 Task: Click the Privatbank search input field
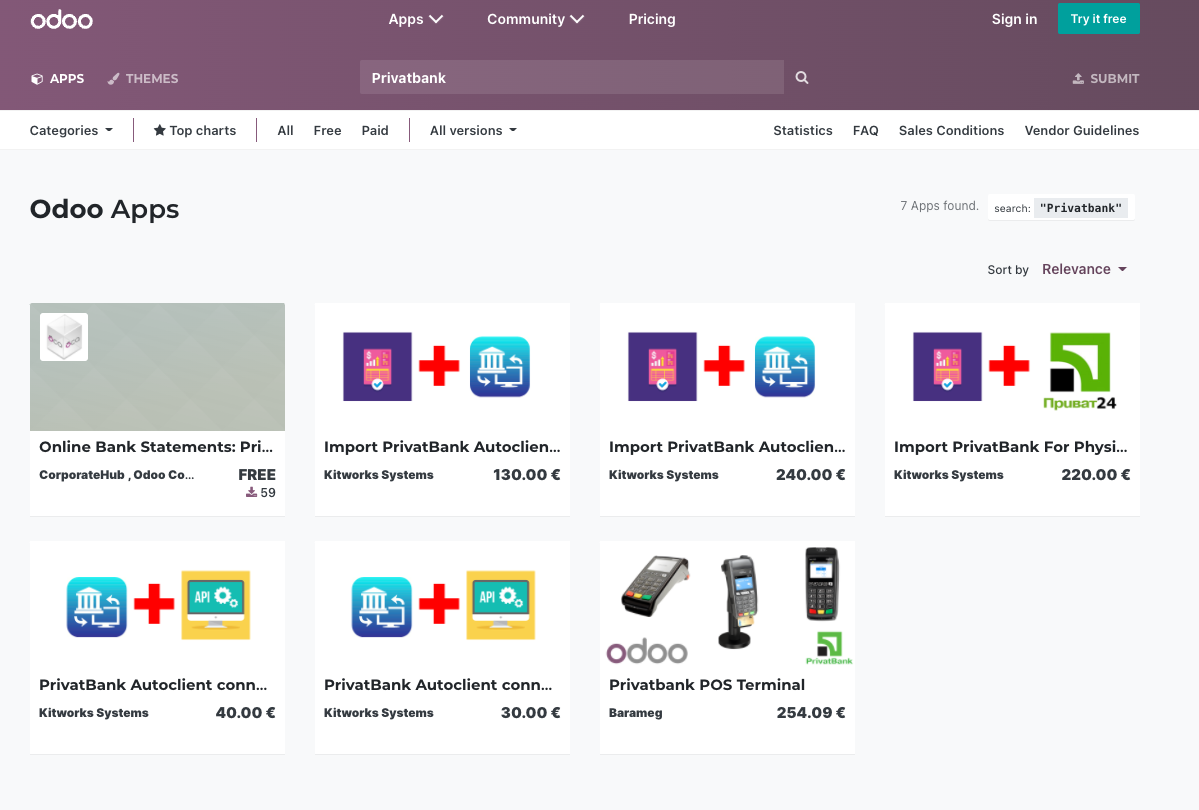[x=572, y=77]
